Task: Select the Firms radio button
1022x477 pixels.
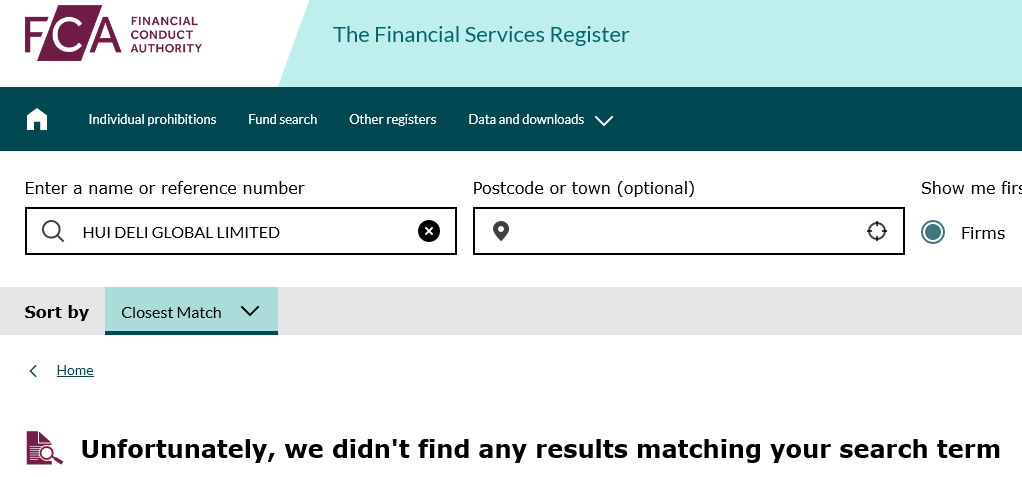Action: coord(933,232)
